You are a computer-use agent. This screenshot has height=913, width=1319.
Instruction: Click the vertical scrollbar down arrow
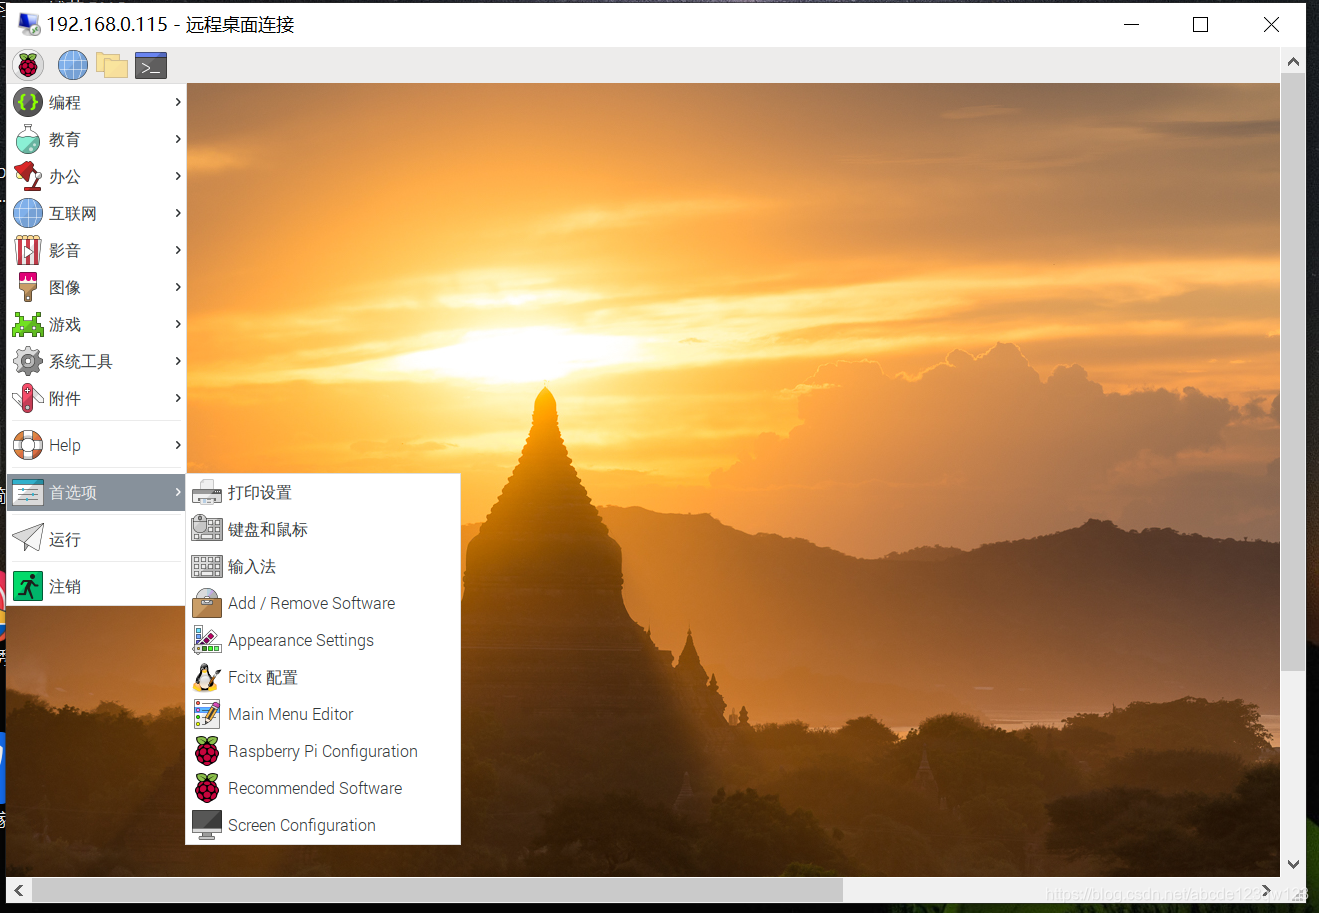click(x=1293, y=864)
